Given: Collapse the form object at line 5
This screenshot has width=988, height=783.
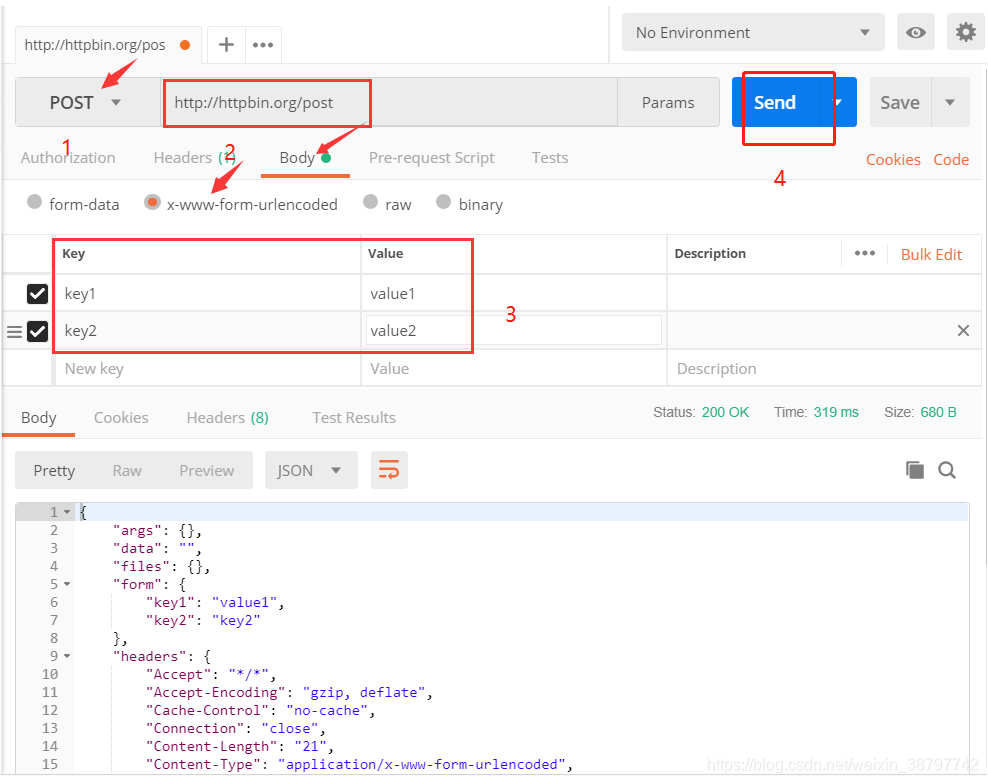Looking at the screenshot, I should (x=67, y=585).
